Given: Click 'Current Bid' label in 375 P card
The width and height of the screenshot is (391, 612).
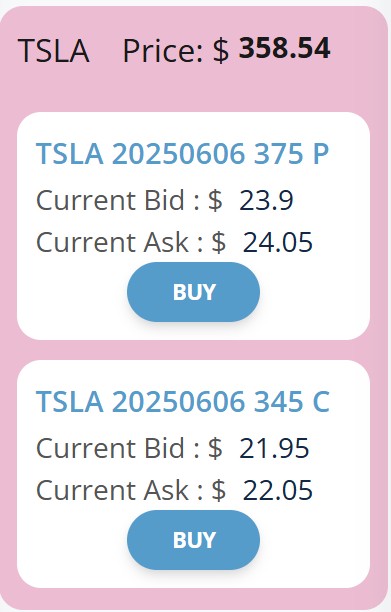Looking at the screenshot, I should (x=110, y=201).
